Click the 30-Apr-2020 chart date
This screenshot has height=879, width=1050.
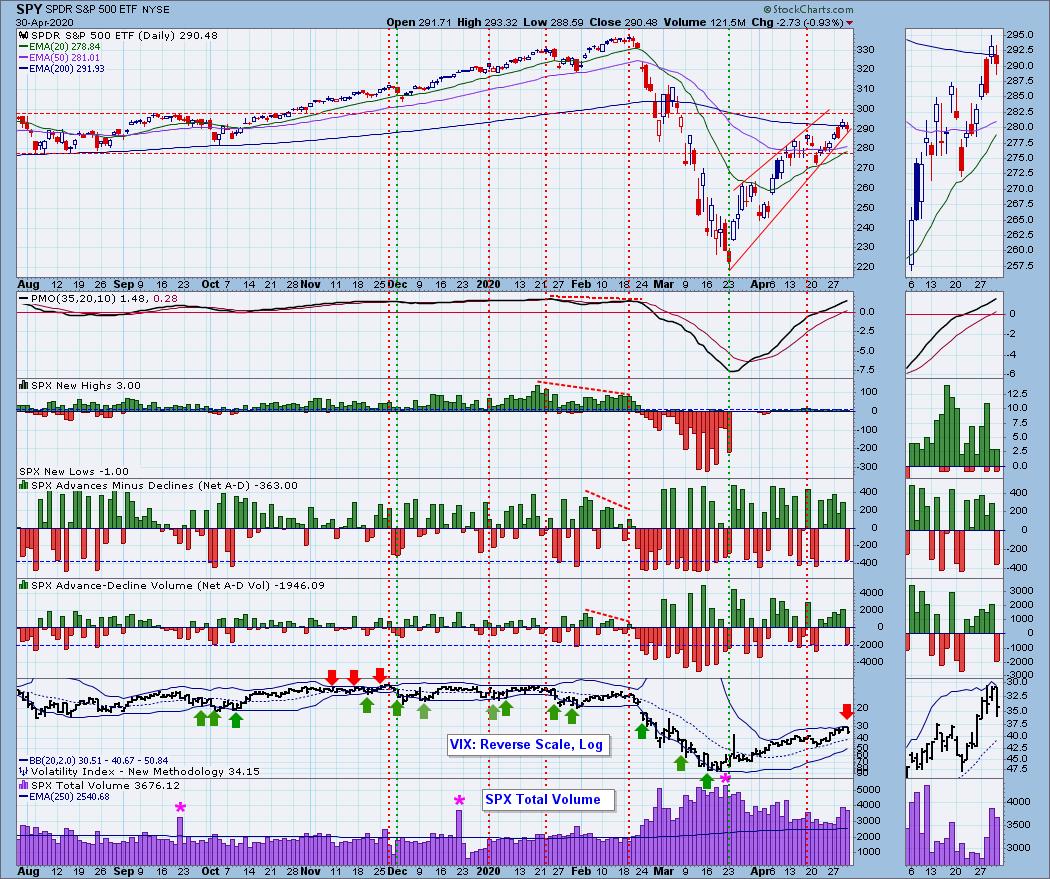click(43, 21)
